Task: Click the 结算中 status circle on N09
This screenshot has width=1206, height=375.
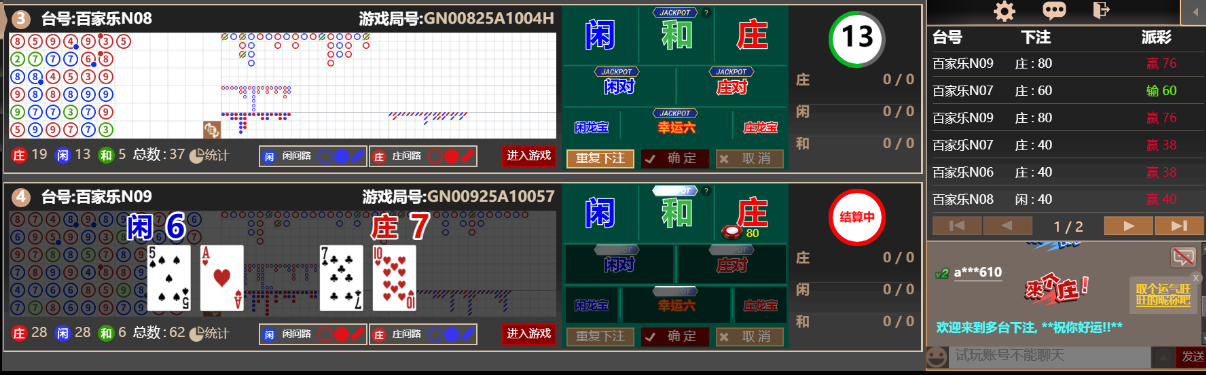Action: click(856, 217)
